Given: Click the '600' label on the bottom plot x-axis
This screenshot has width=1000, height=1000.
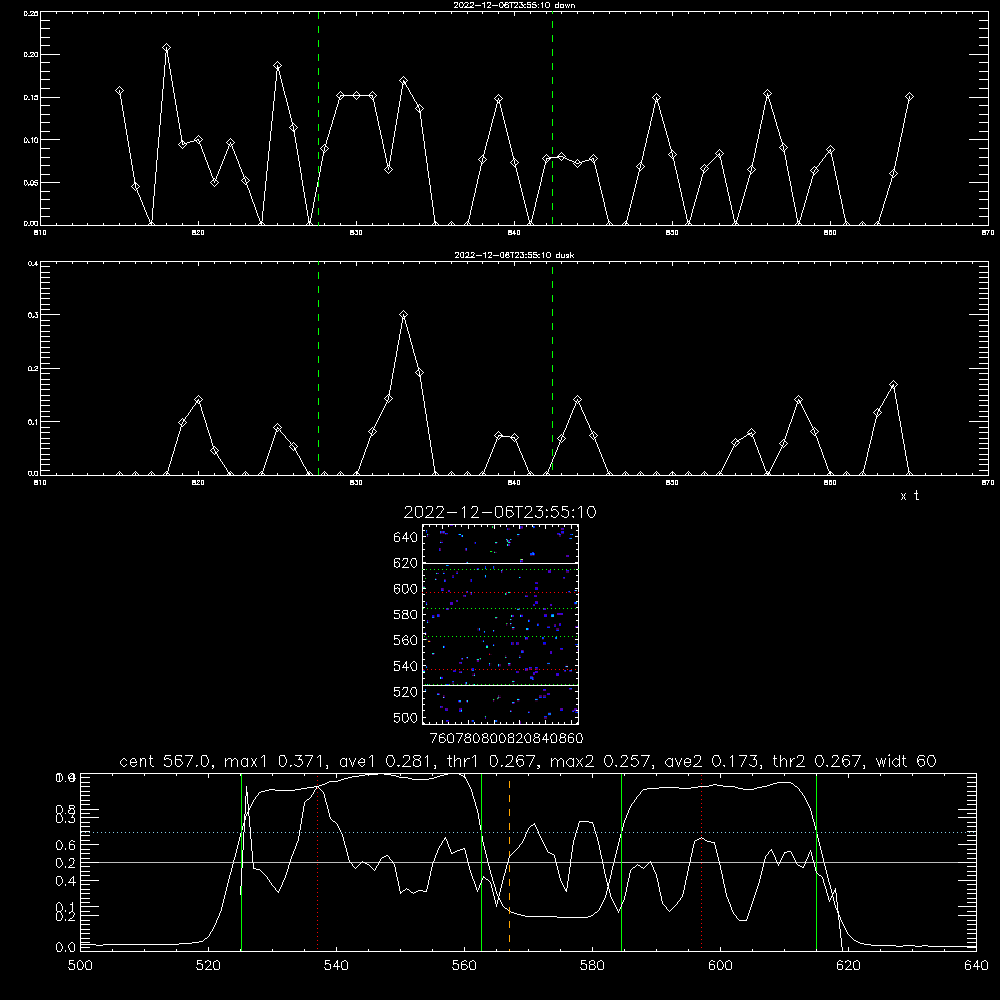Looking at the screenshot, I should [721, 965].
